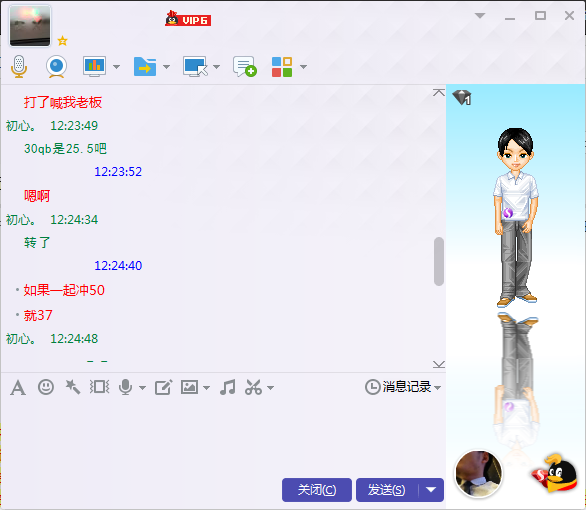Open the file transfer folder icon
The image size is (586, 510).
145,67
